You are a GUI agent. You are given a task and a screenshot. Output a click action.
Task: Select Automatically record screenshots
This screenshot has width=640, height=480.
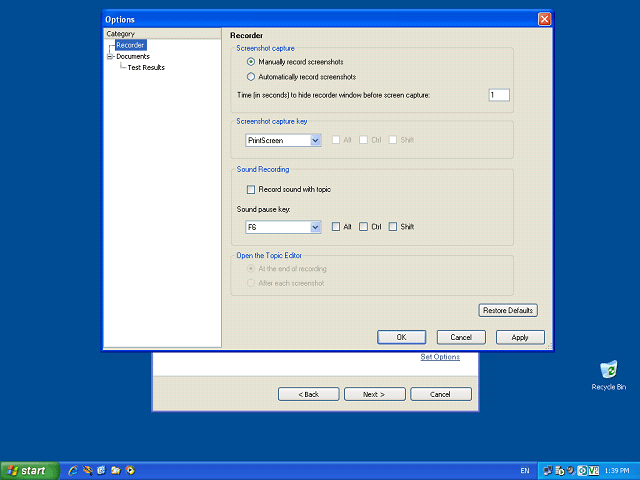[301, 77]
